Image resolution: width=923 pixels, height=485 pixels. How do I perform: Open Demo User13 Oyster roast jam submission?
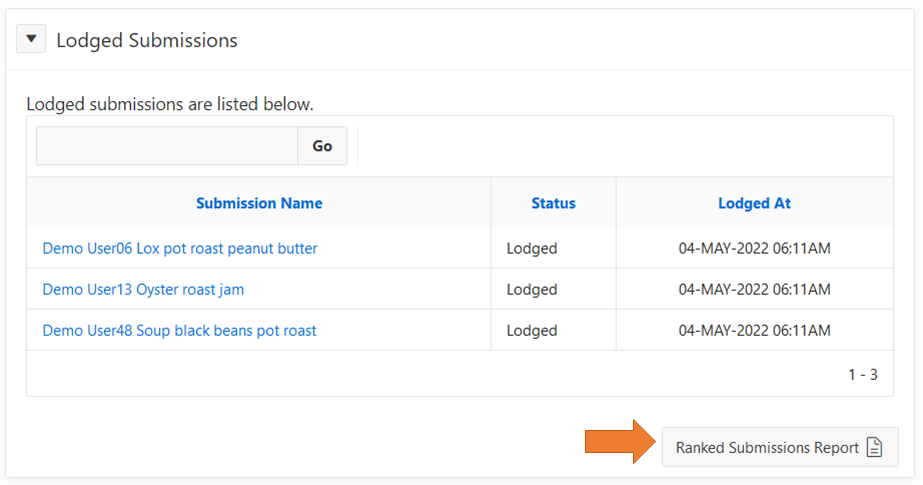coord(143,289)
